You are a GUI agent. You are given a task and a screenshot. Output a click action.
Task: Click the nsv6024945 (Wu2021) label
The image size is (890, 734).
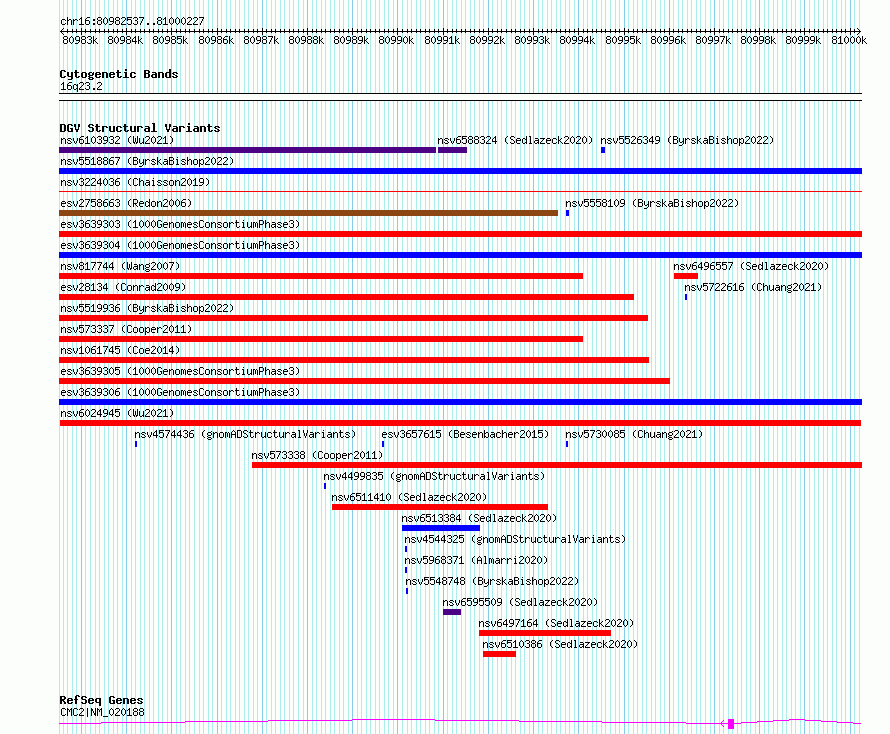point(117,413)
